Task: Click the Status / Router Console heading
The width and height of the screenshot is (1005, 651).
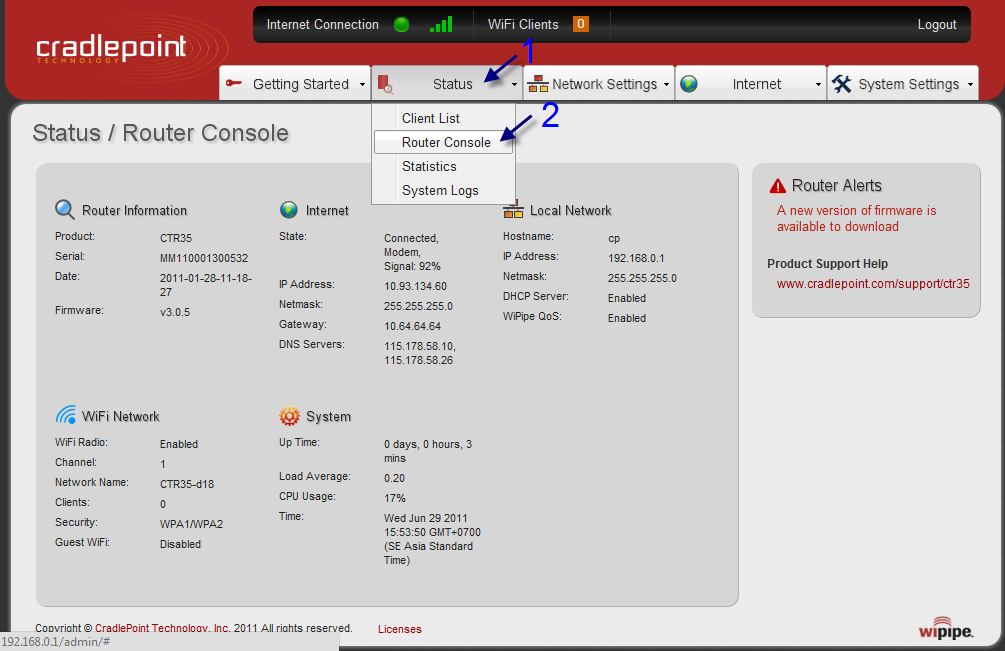Action: 160,133
